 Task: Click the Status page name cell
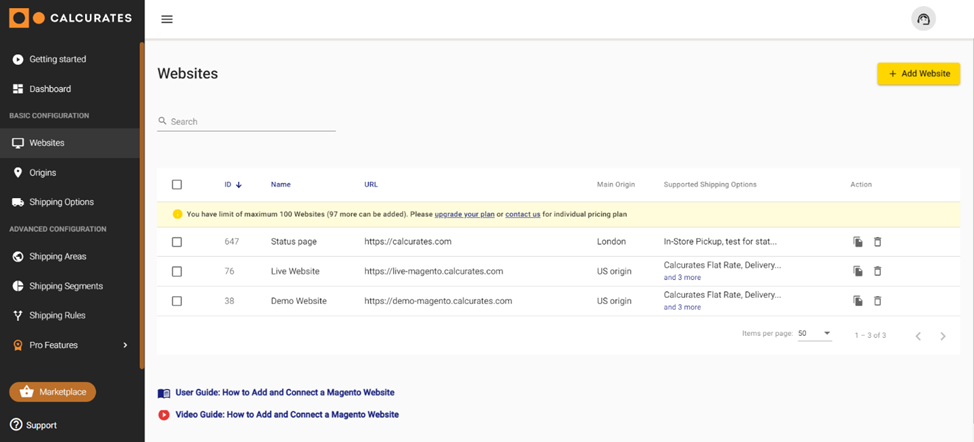coord(294,241)
